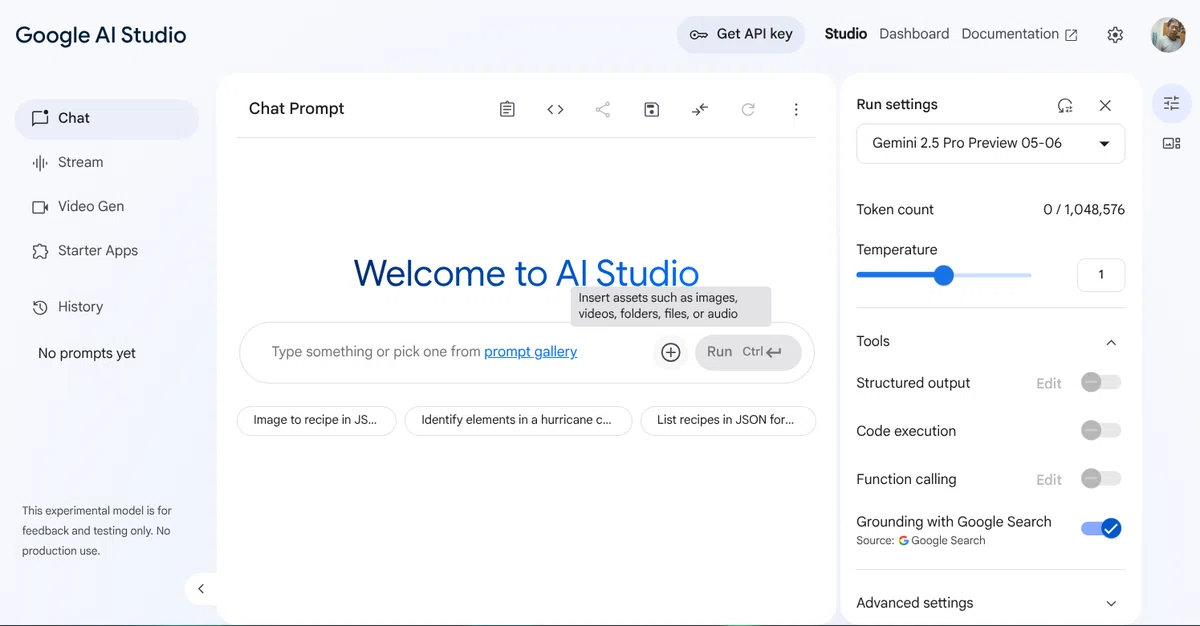Screen dimensions: 1200x626
Task: Toggle Structured output switch
Action: coord(1101,383)
